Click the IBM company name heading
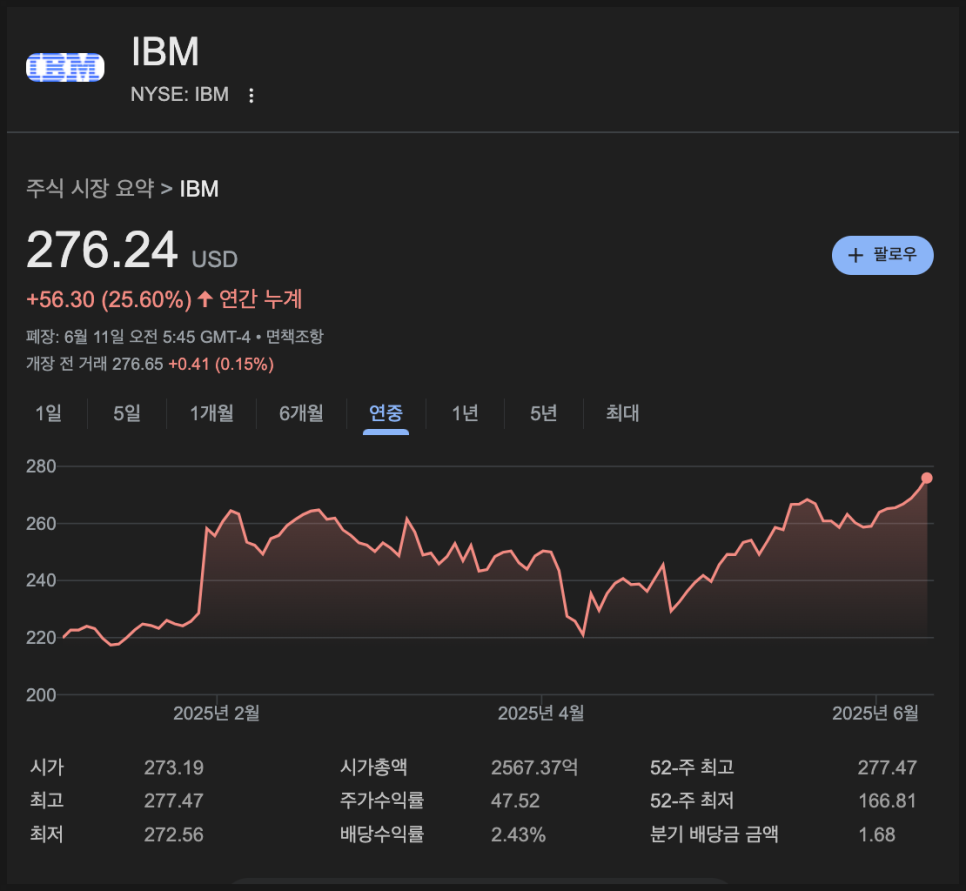The height and width of the screenshot is (891, 966). coord(165,51)
